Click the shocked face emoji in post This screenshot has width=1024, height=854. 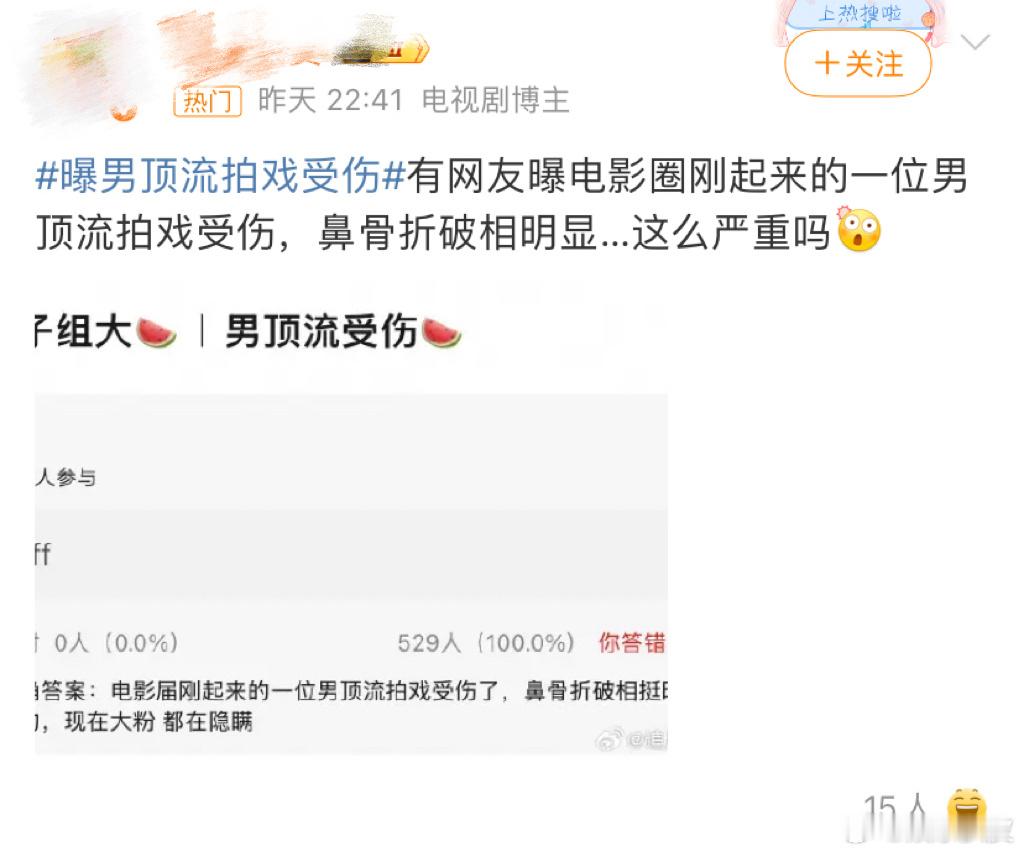[858, 230]
